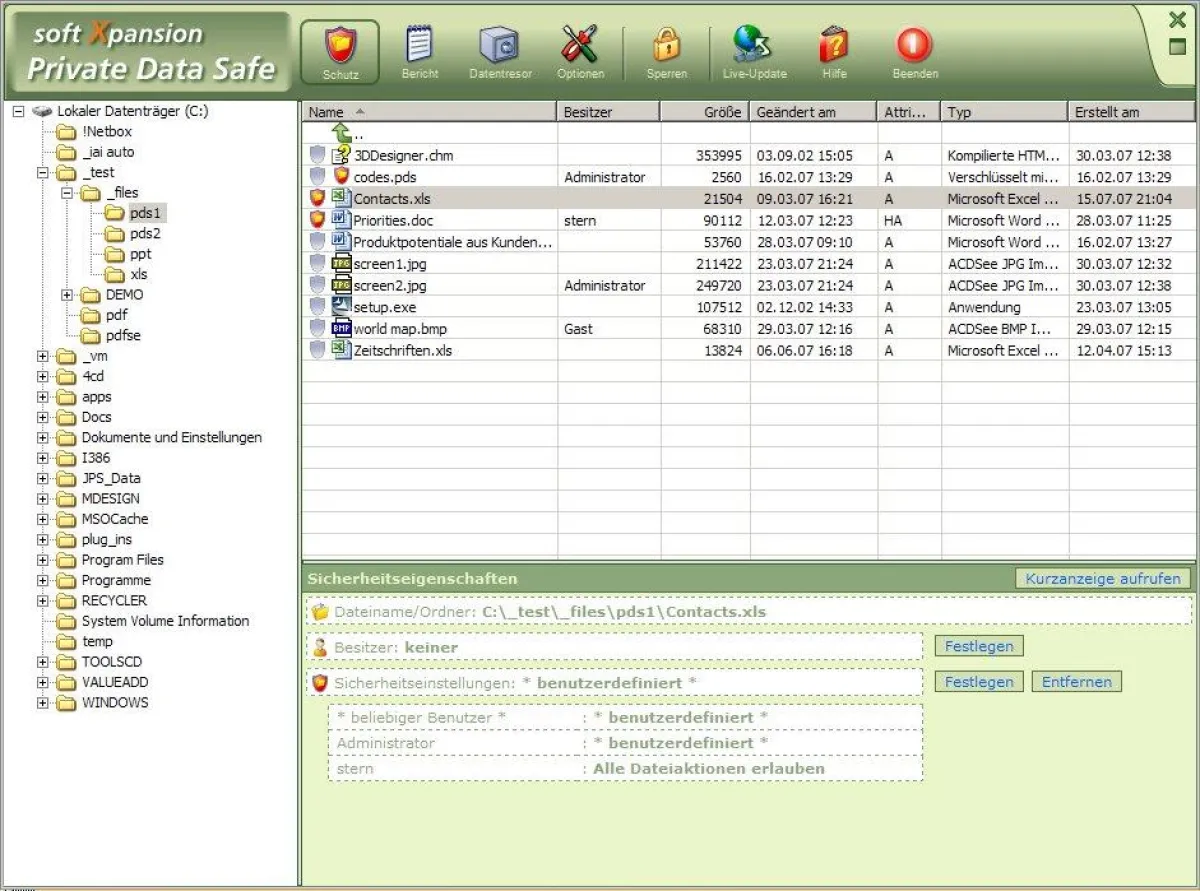Click the encrypted padlock icon on codes.pds
1200x891 pixels.
[x=341, y=176]
